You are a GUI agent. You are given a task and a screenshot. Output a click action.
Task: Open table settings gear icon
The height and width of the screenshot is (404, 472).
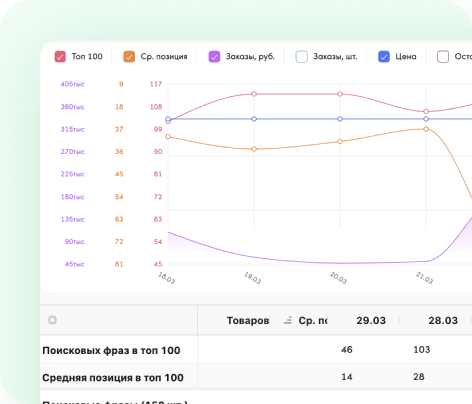(52, 320)
